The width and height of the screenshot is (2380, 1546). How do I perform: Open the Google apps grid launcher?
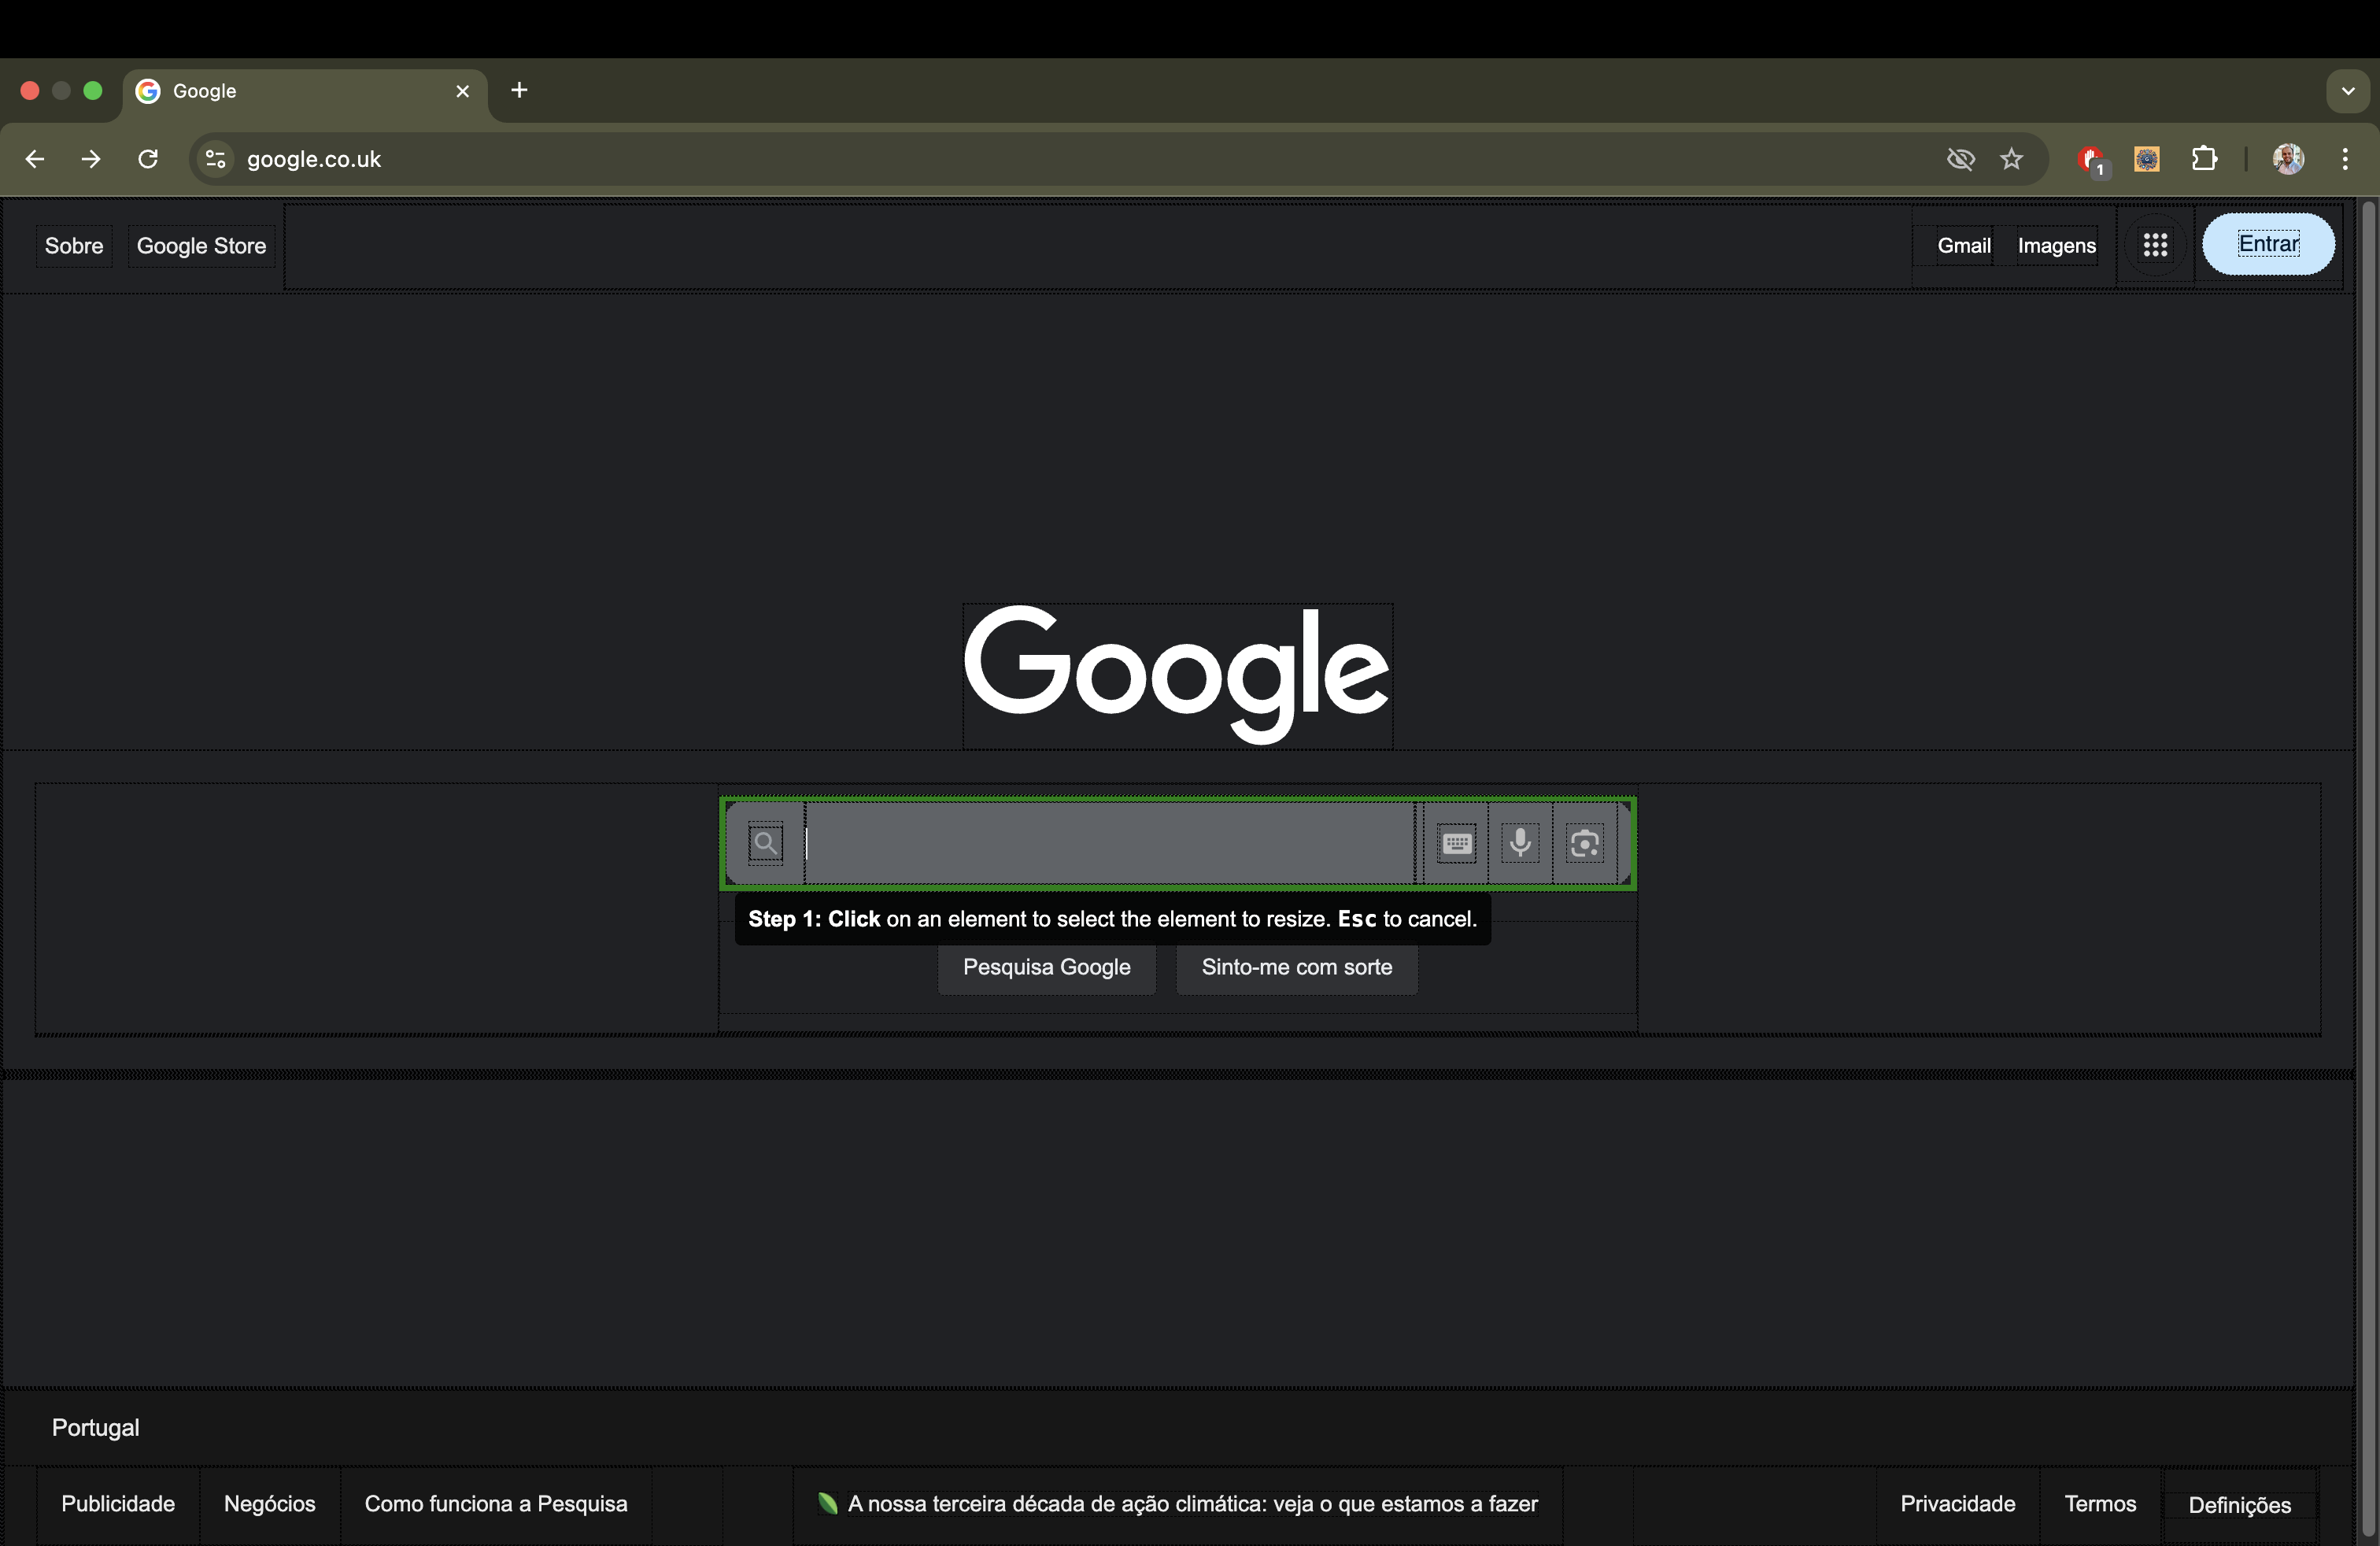2156,244
